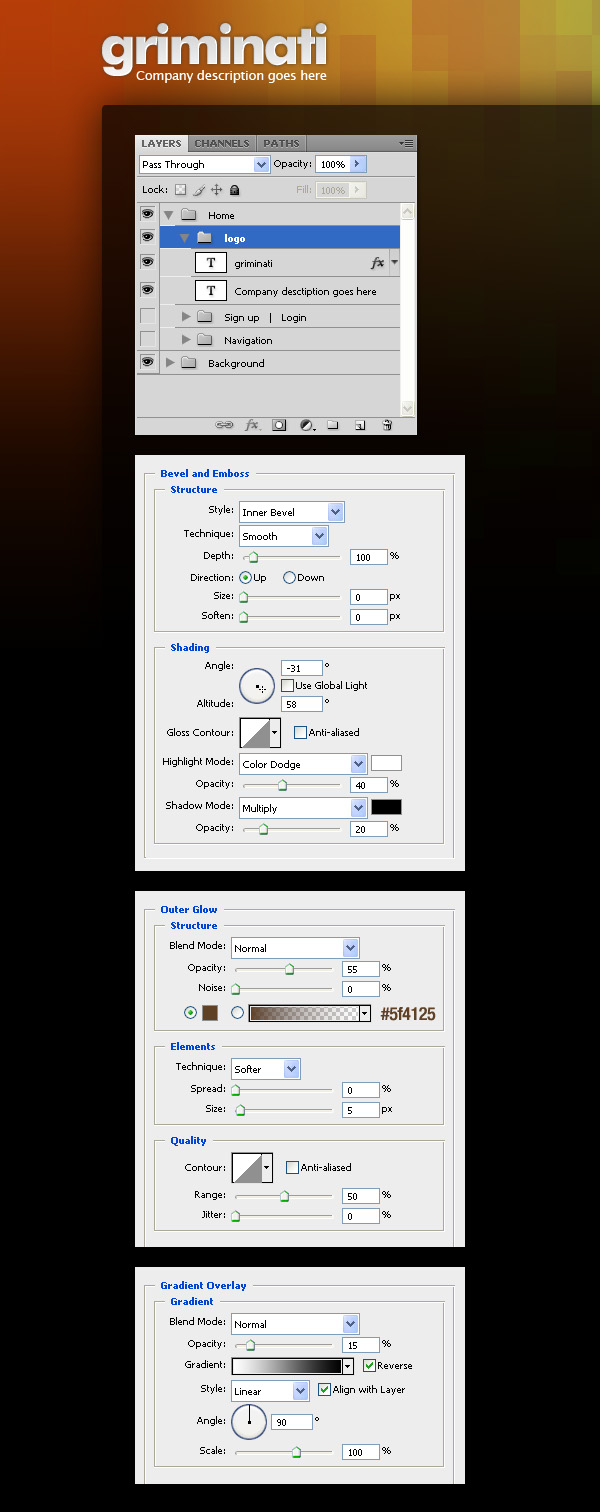Toggle the Align with Layer checkbox

click(x=324, y=1389)
